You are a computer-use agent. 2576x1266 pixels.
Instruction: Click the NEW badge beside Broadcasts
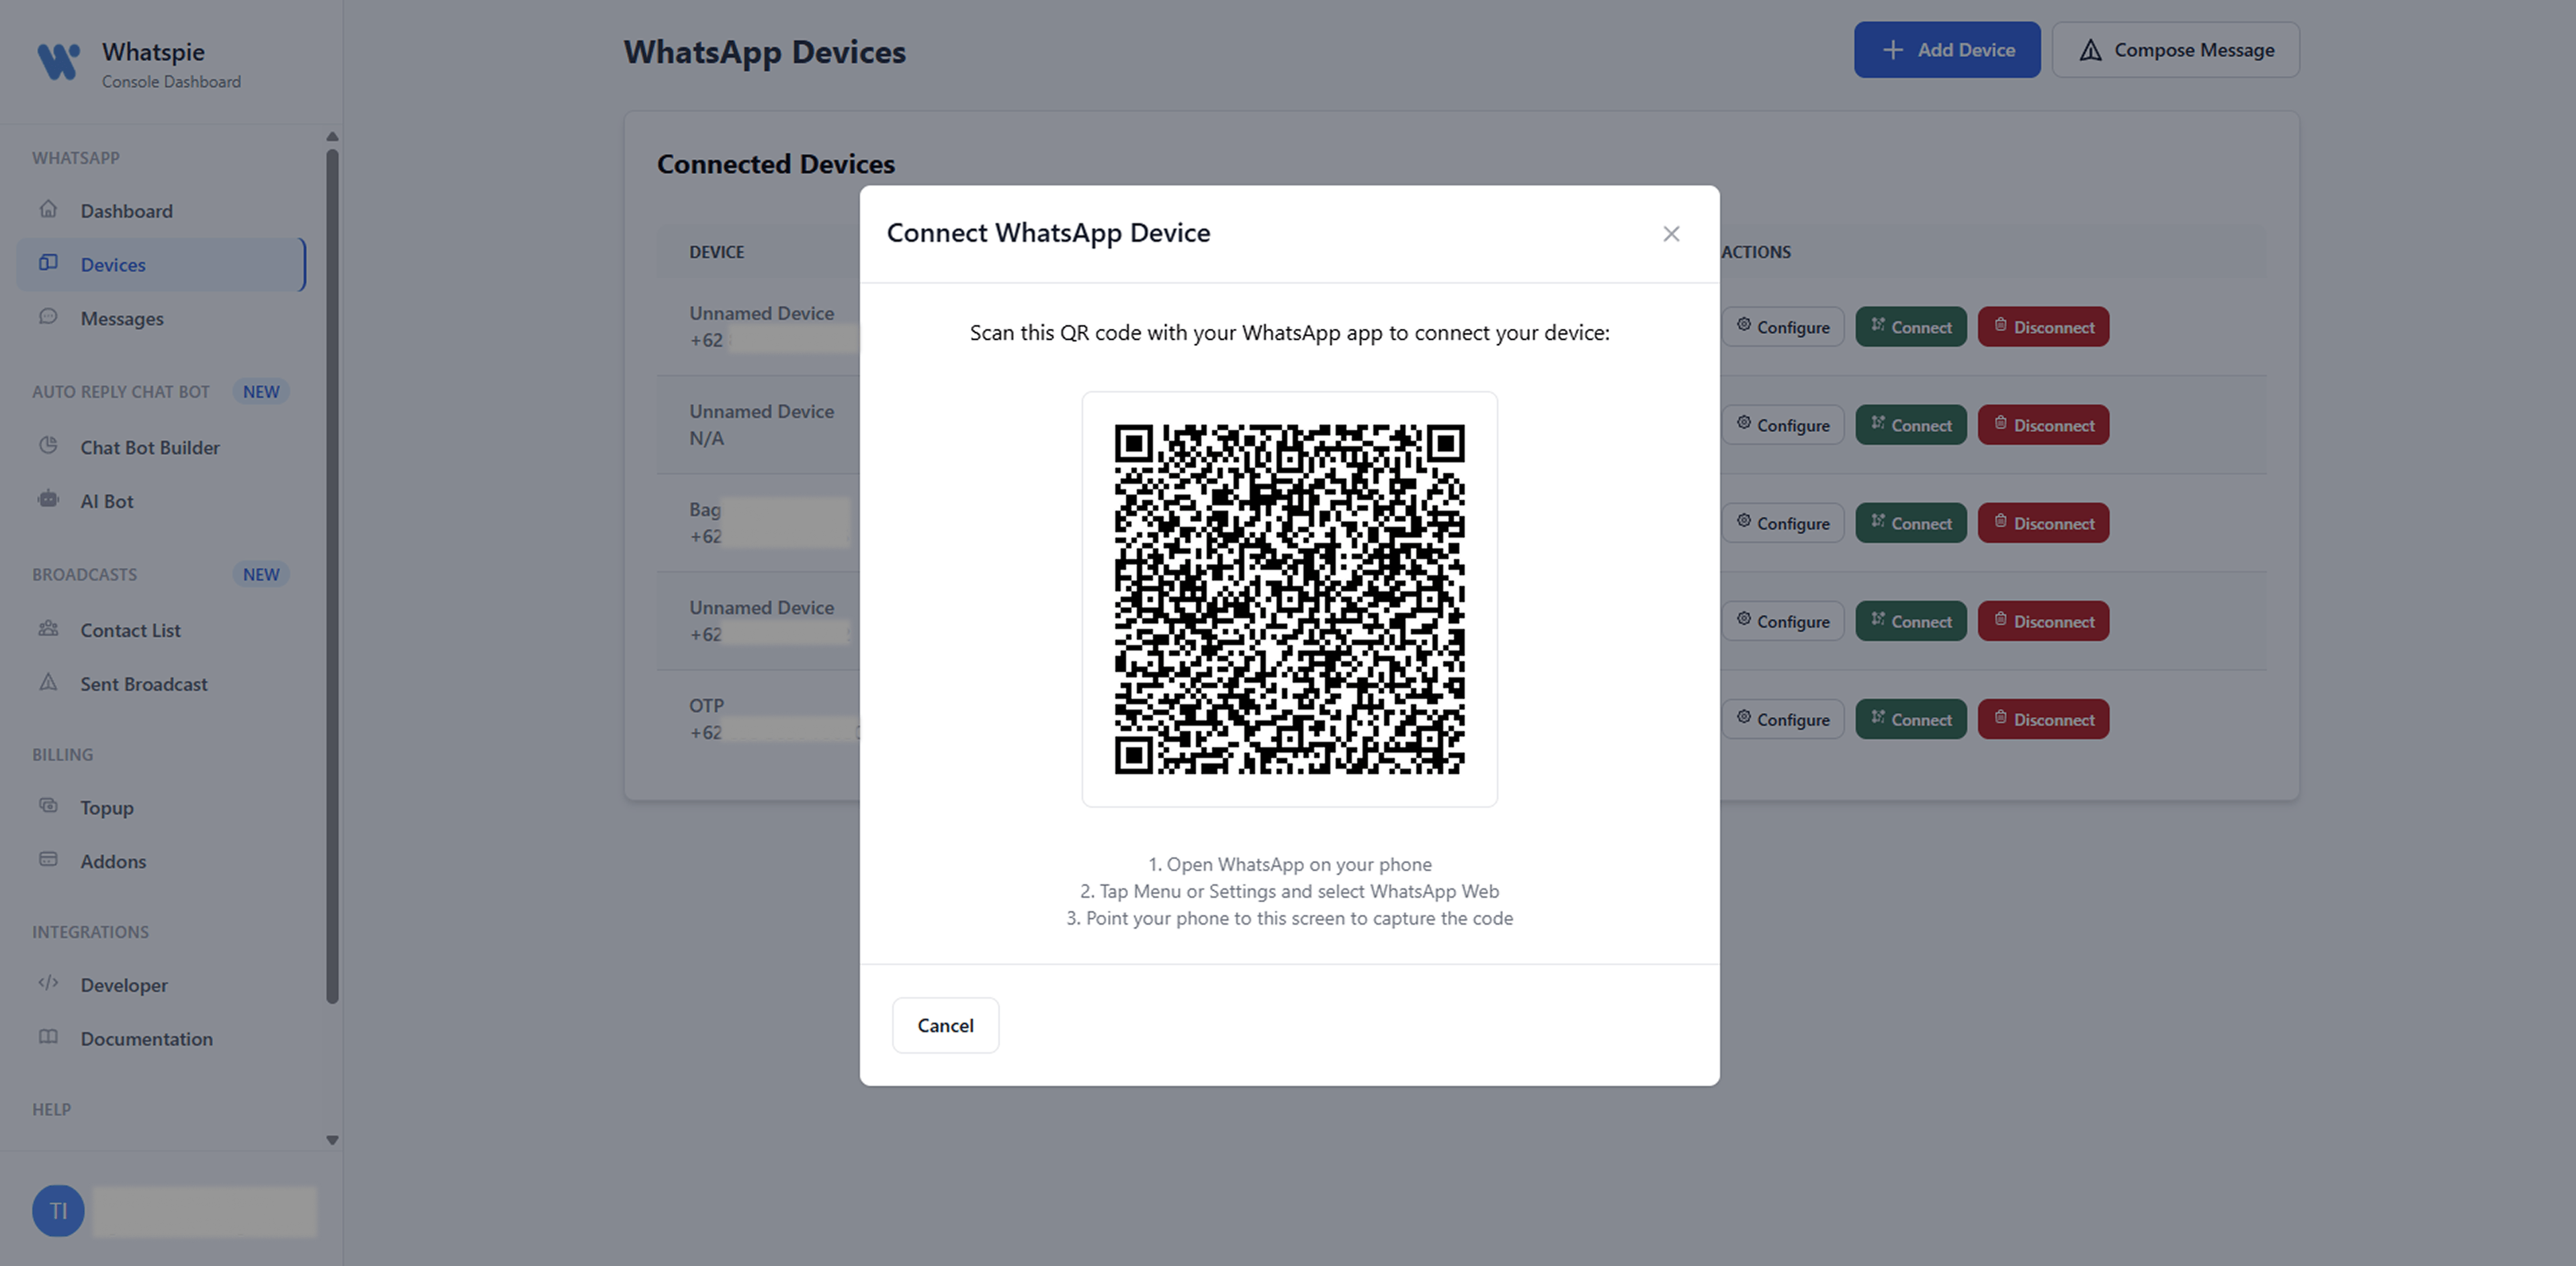pos(261,574)
